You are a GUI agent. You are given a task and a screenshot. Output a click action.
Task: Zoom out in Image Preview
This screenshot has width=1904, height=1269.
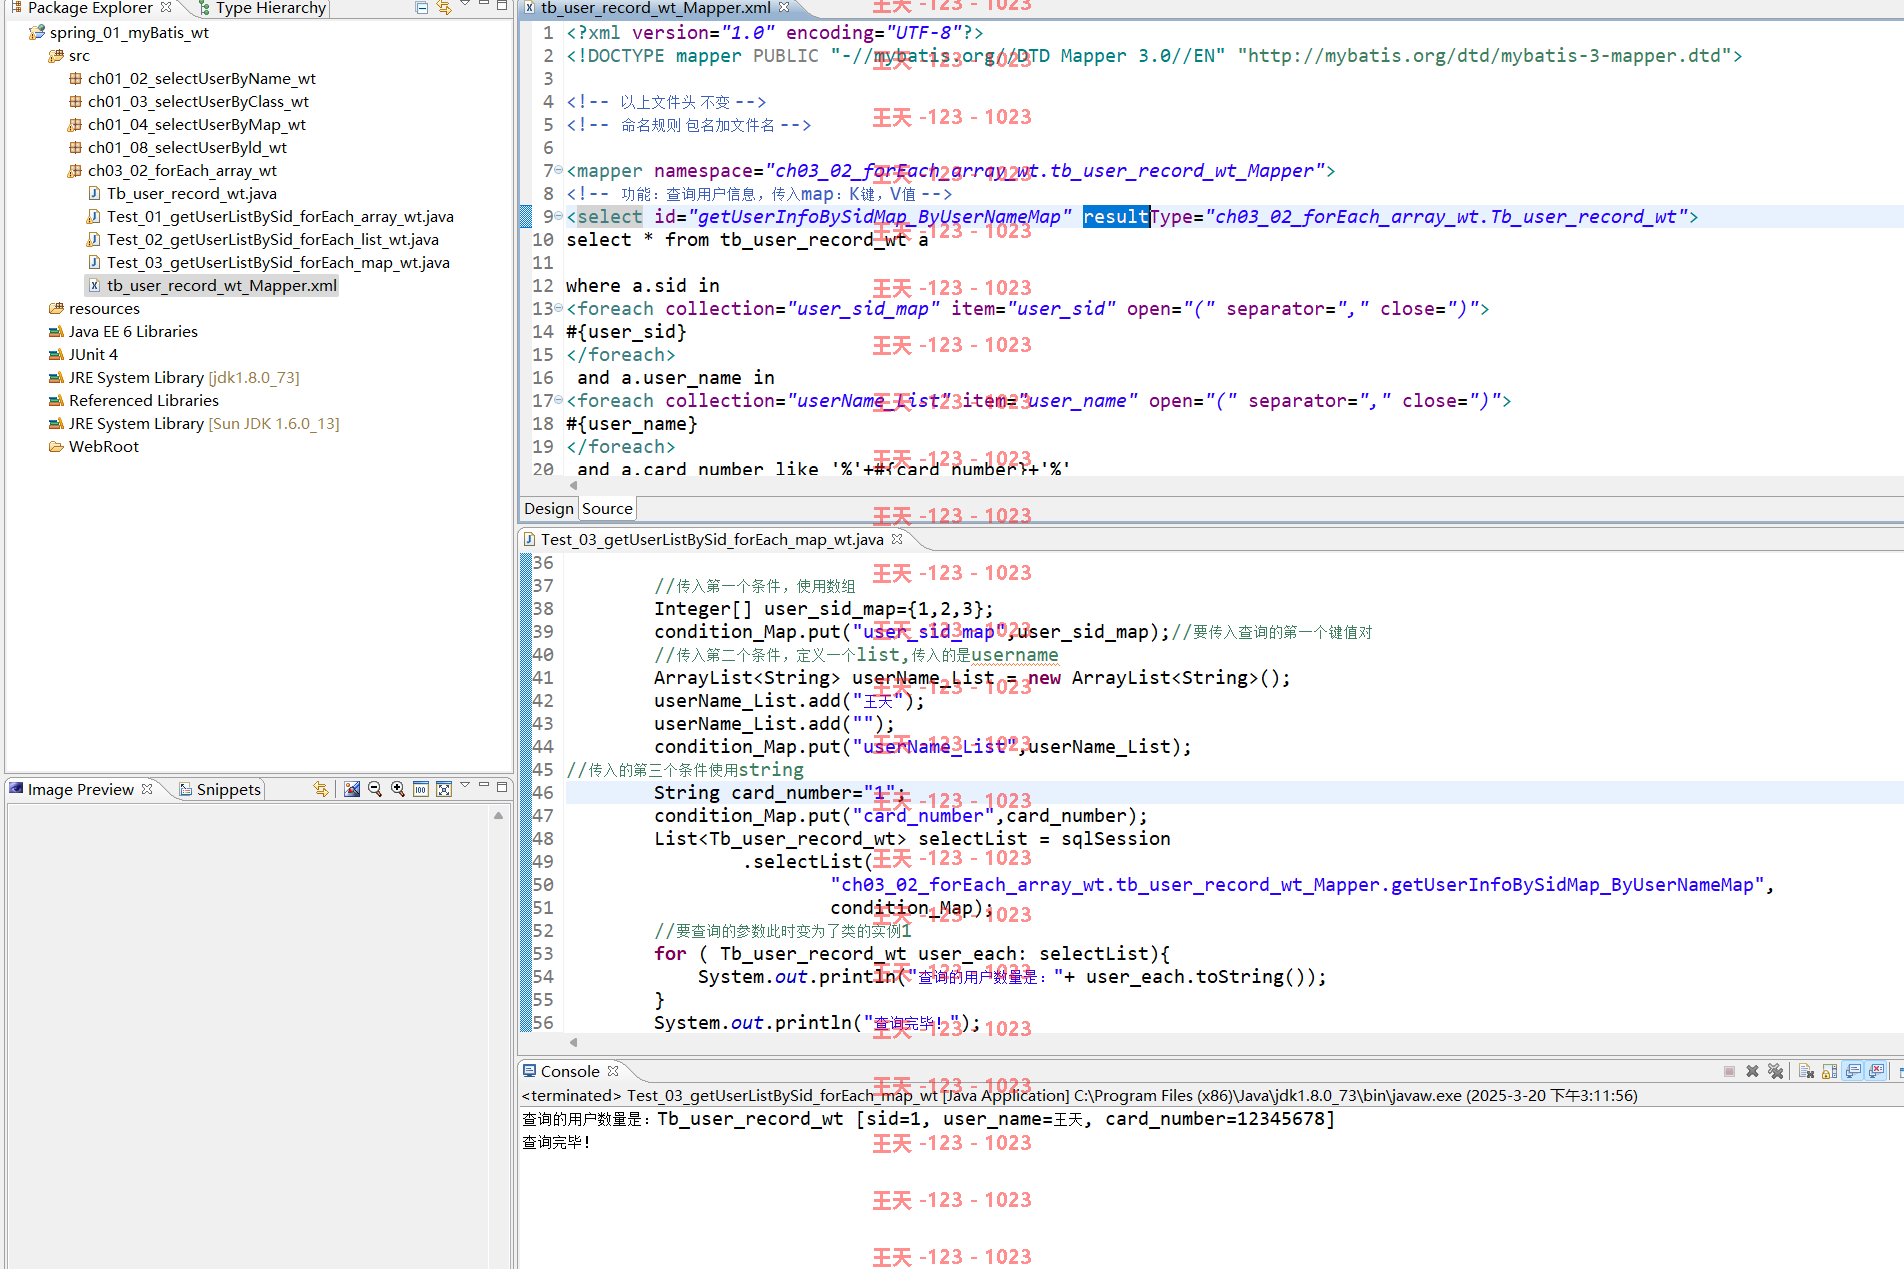point(375,789)
